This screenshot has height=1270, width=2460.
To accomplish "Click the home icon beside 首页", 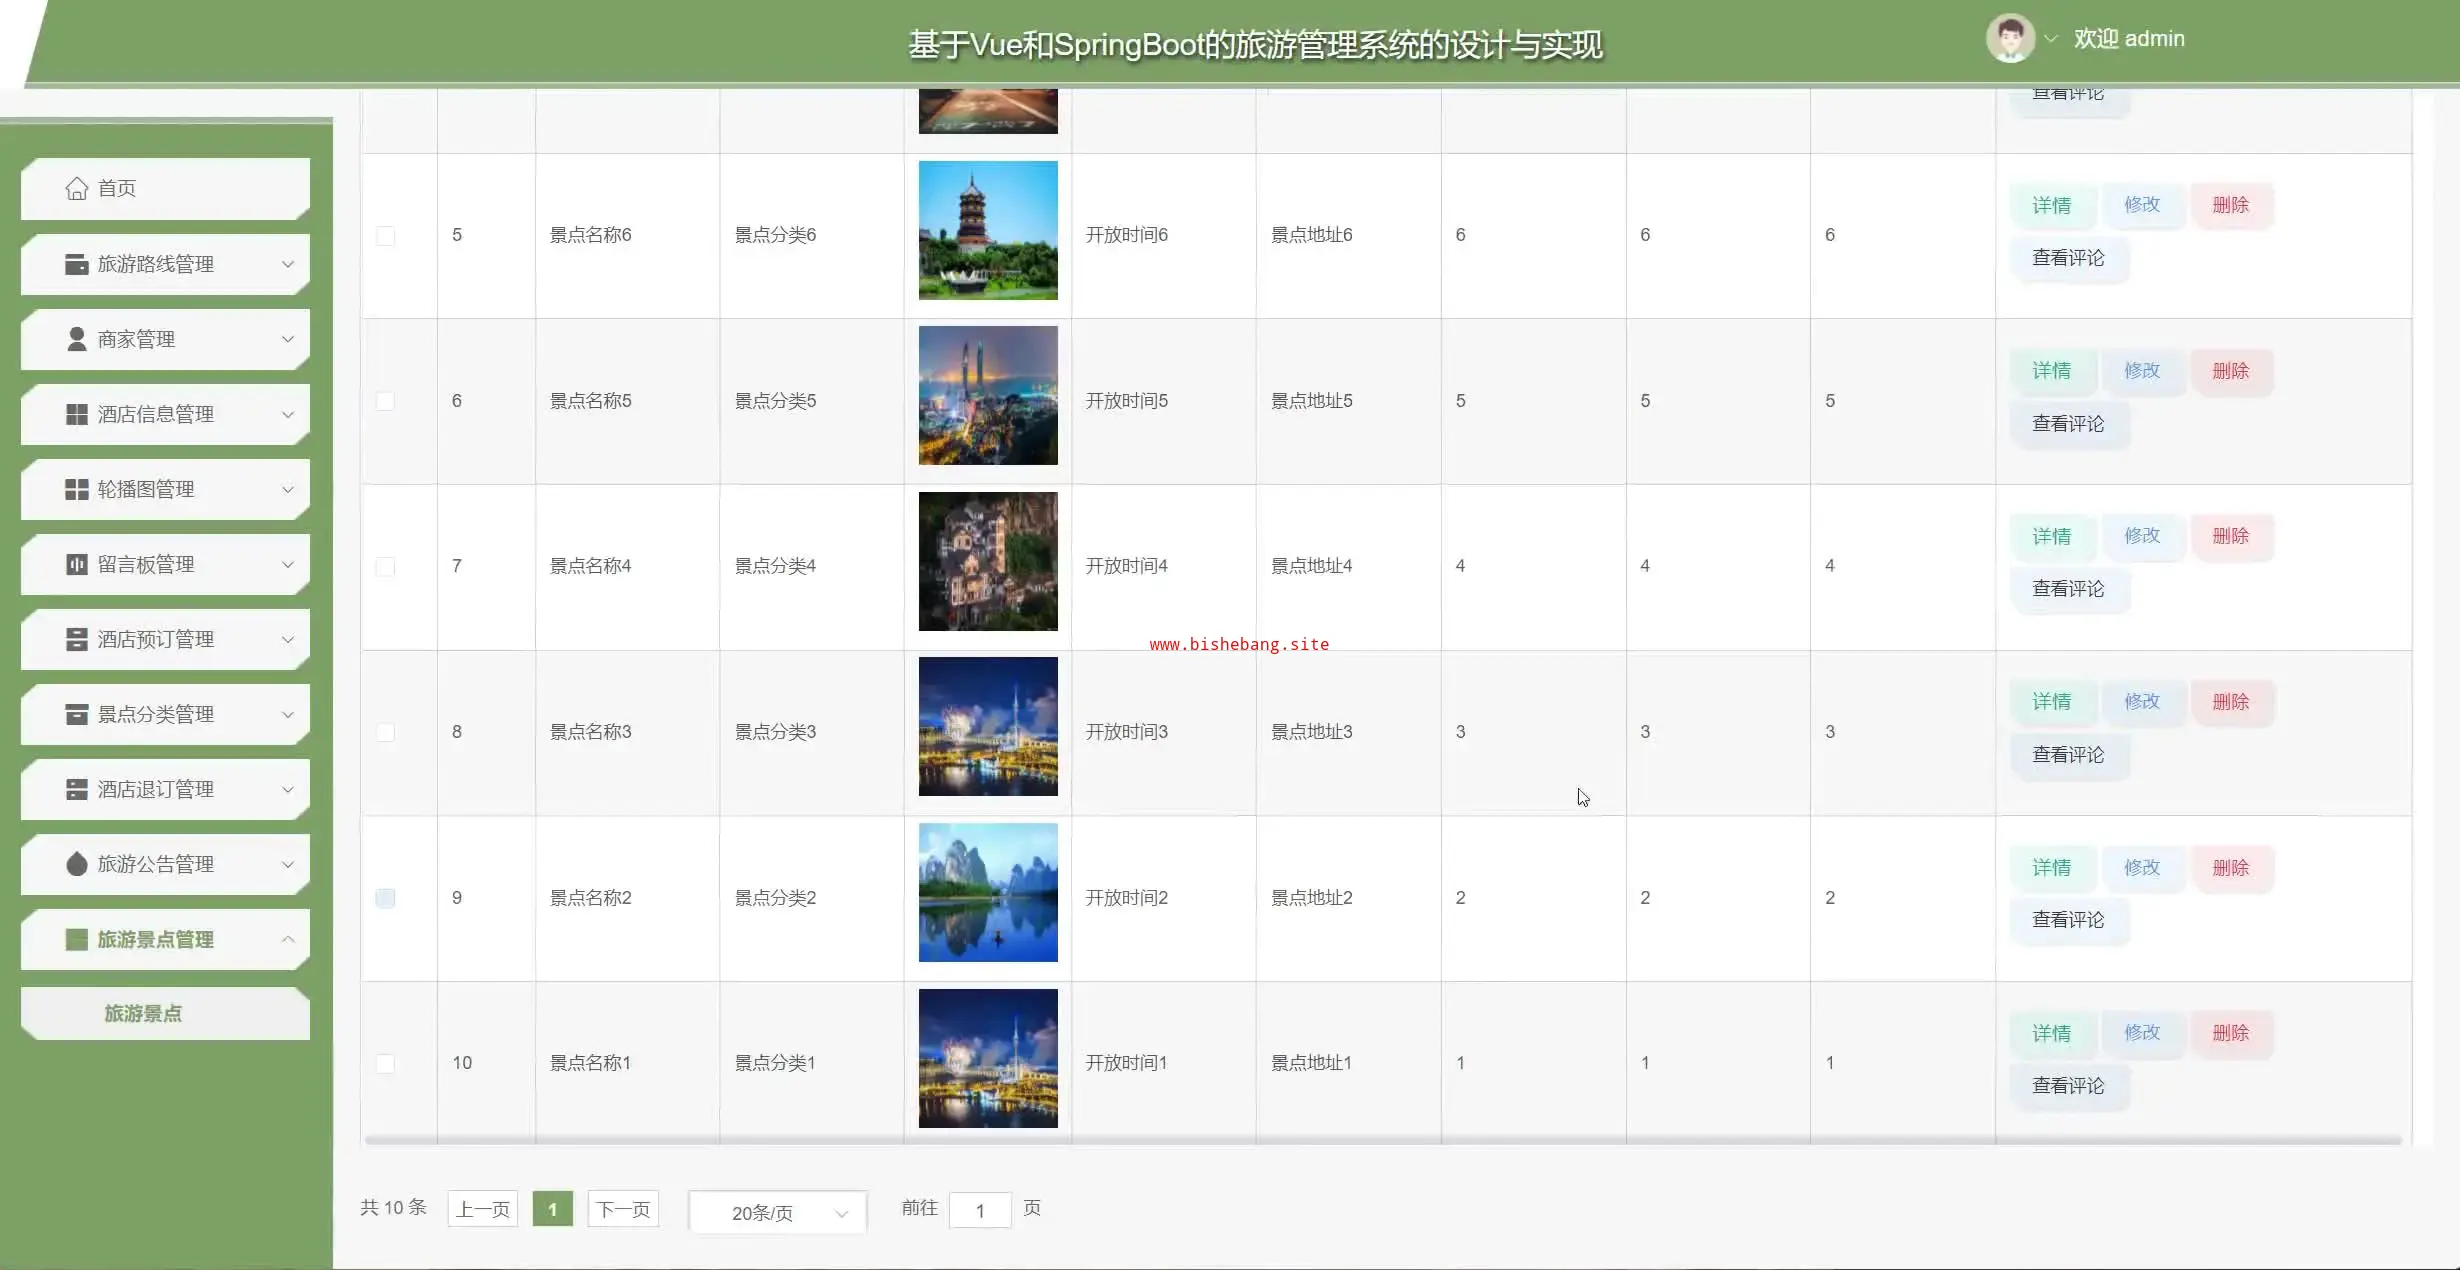I will coord(76,189).
